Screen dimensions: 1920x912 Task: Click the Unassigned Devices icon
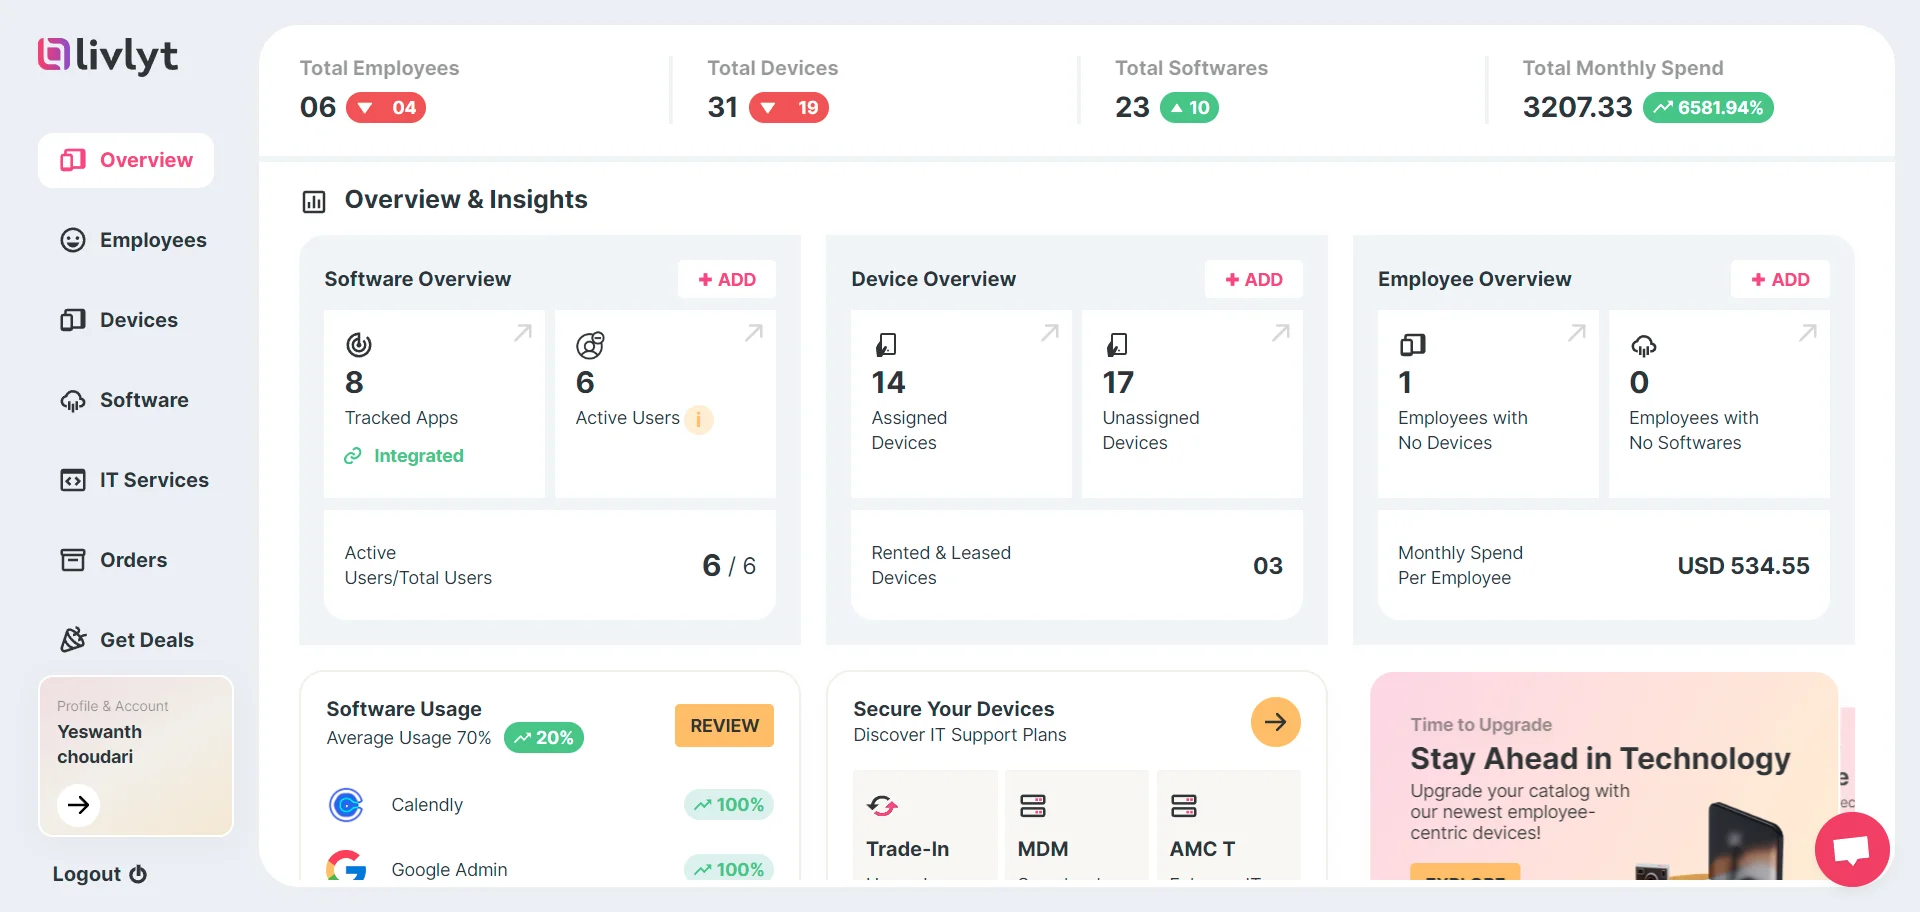(1117, 345)
